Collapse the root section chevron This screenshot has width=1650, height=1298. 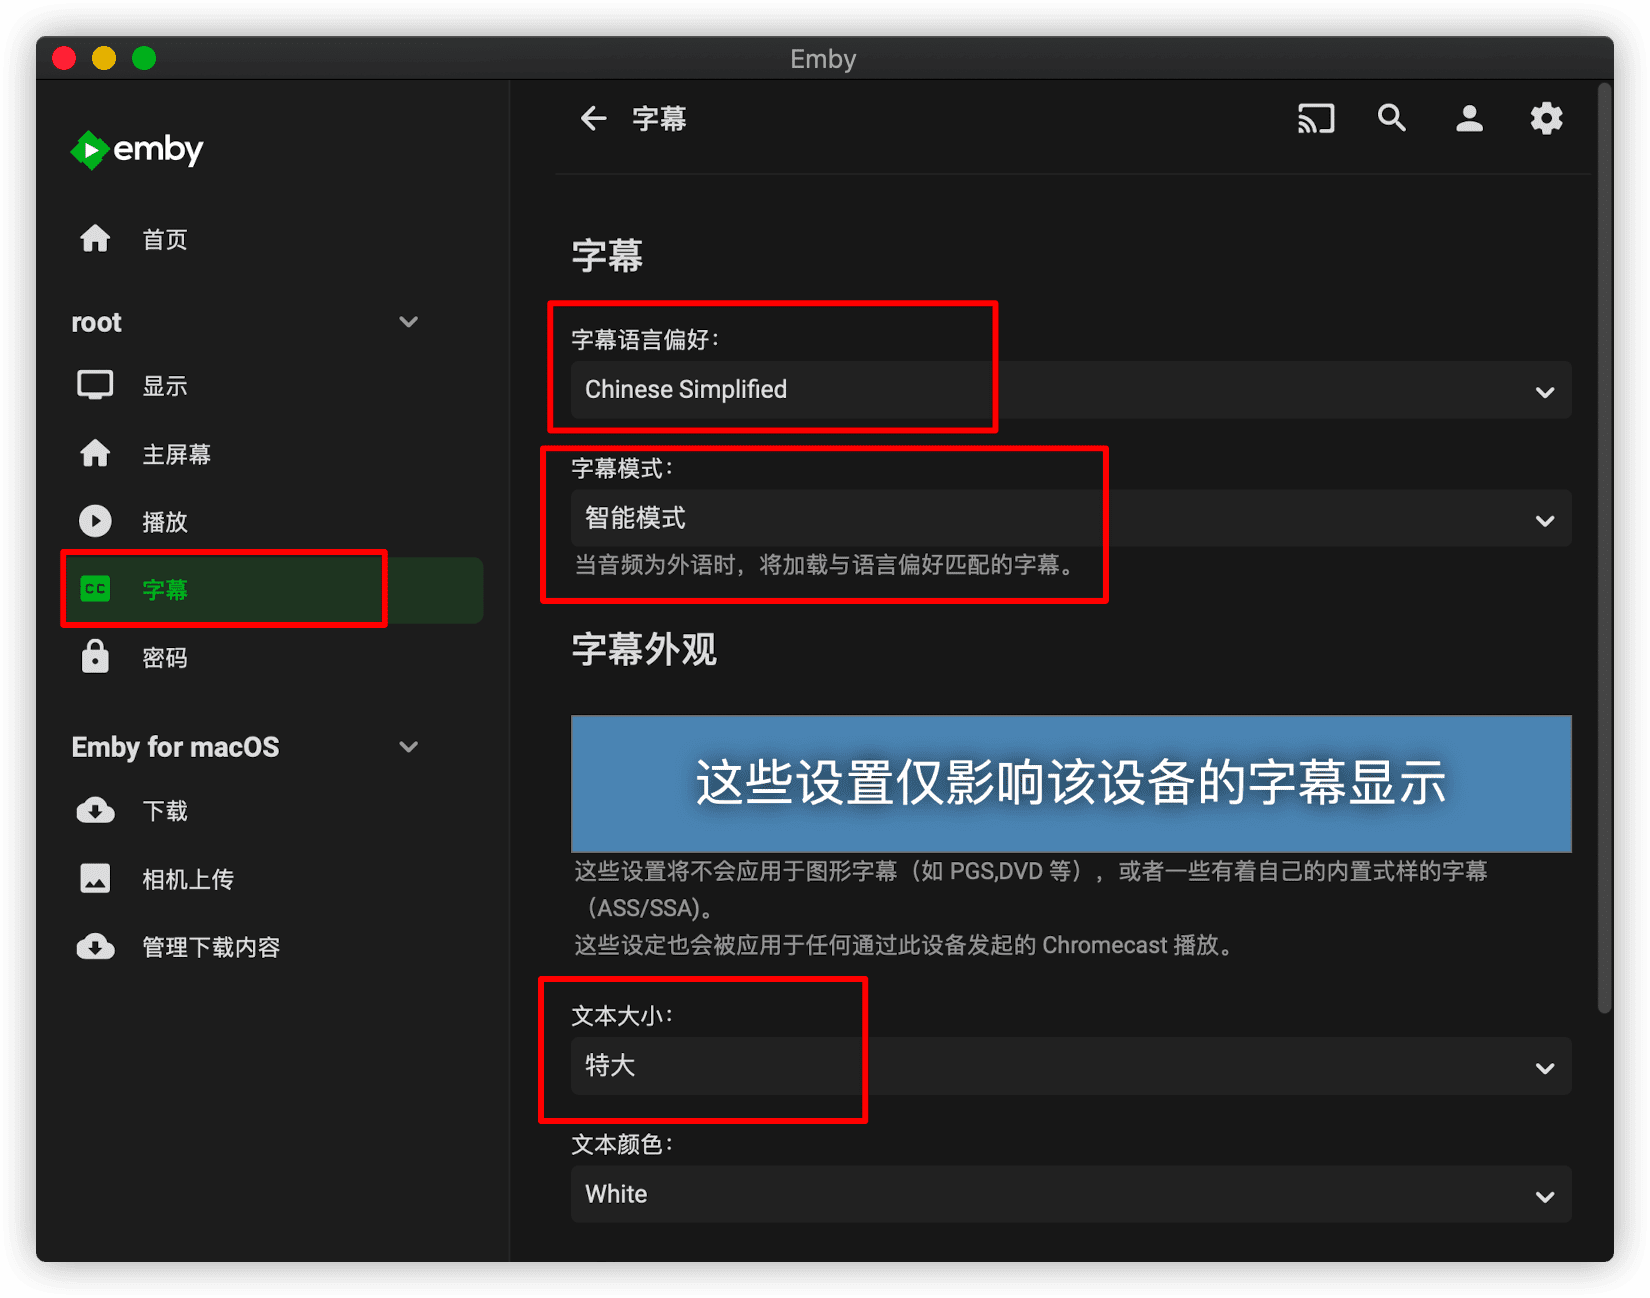tap(408, 322)
